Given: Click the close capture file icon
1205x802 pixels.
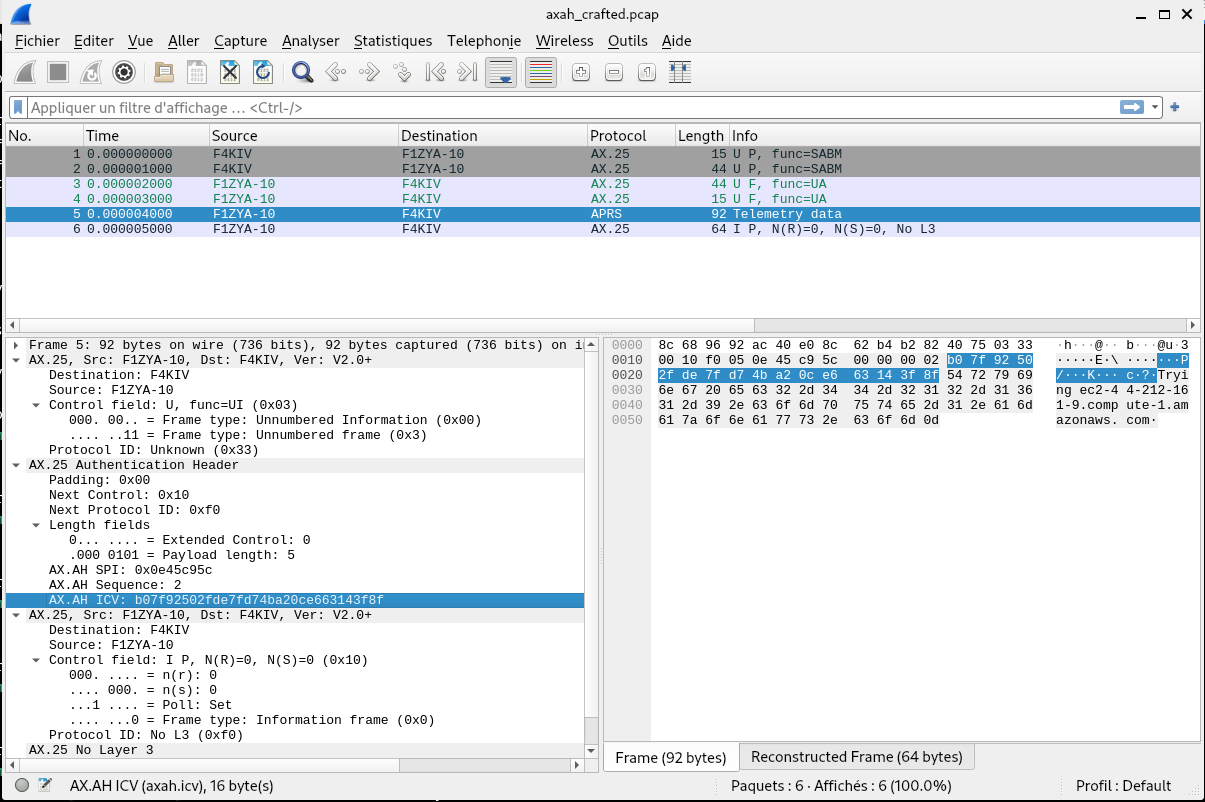Looking at the screenshot, I should tap(230, 72).
